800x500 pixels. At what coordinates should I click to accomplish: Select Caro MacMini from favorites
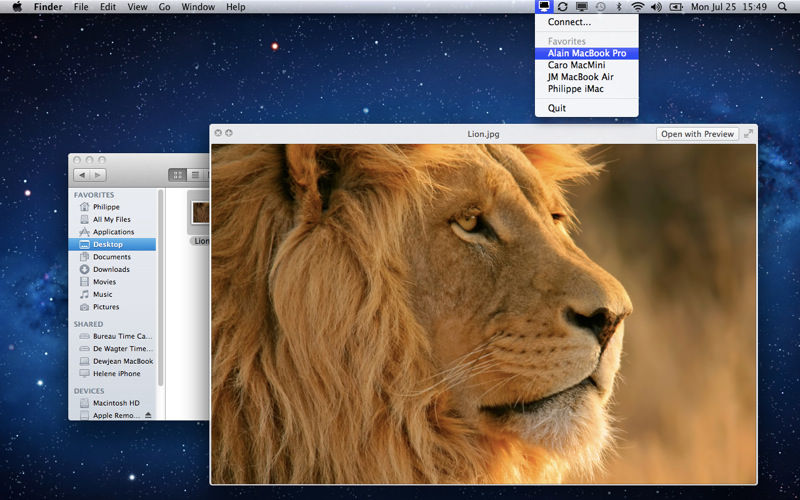[587, 65]
